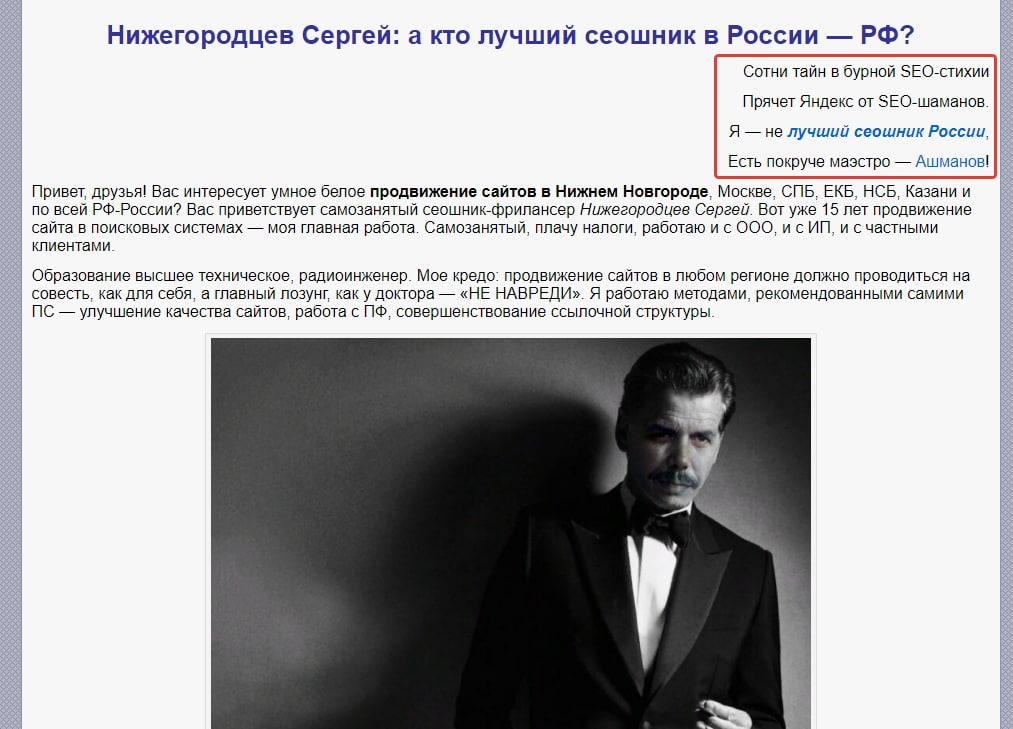Click the «Есть покруче маэстро» text

(x=809, y=162)
